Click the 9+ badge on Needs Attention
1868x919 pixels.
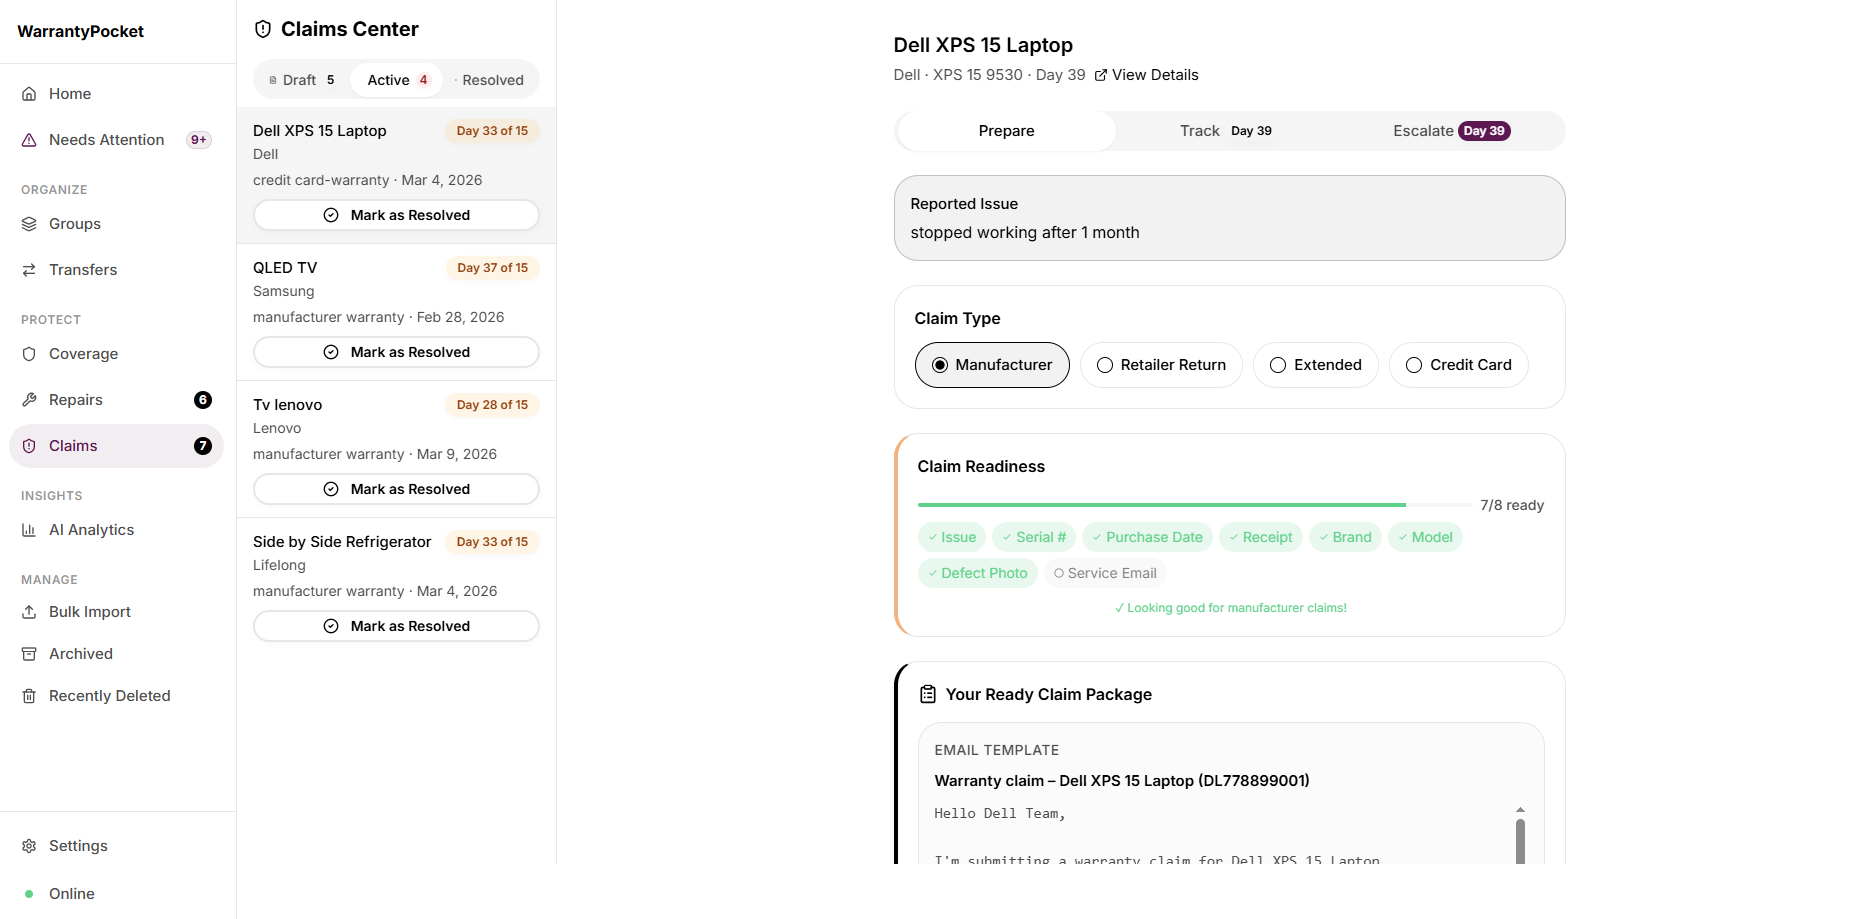coord(199,140)
